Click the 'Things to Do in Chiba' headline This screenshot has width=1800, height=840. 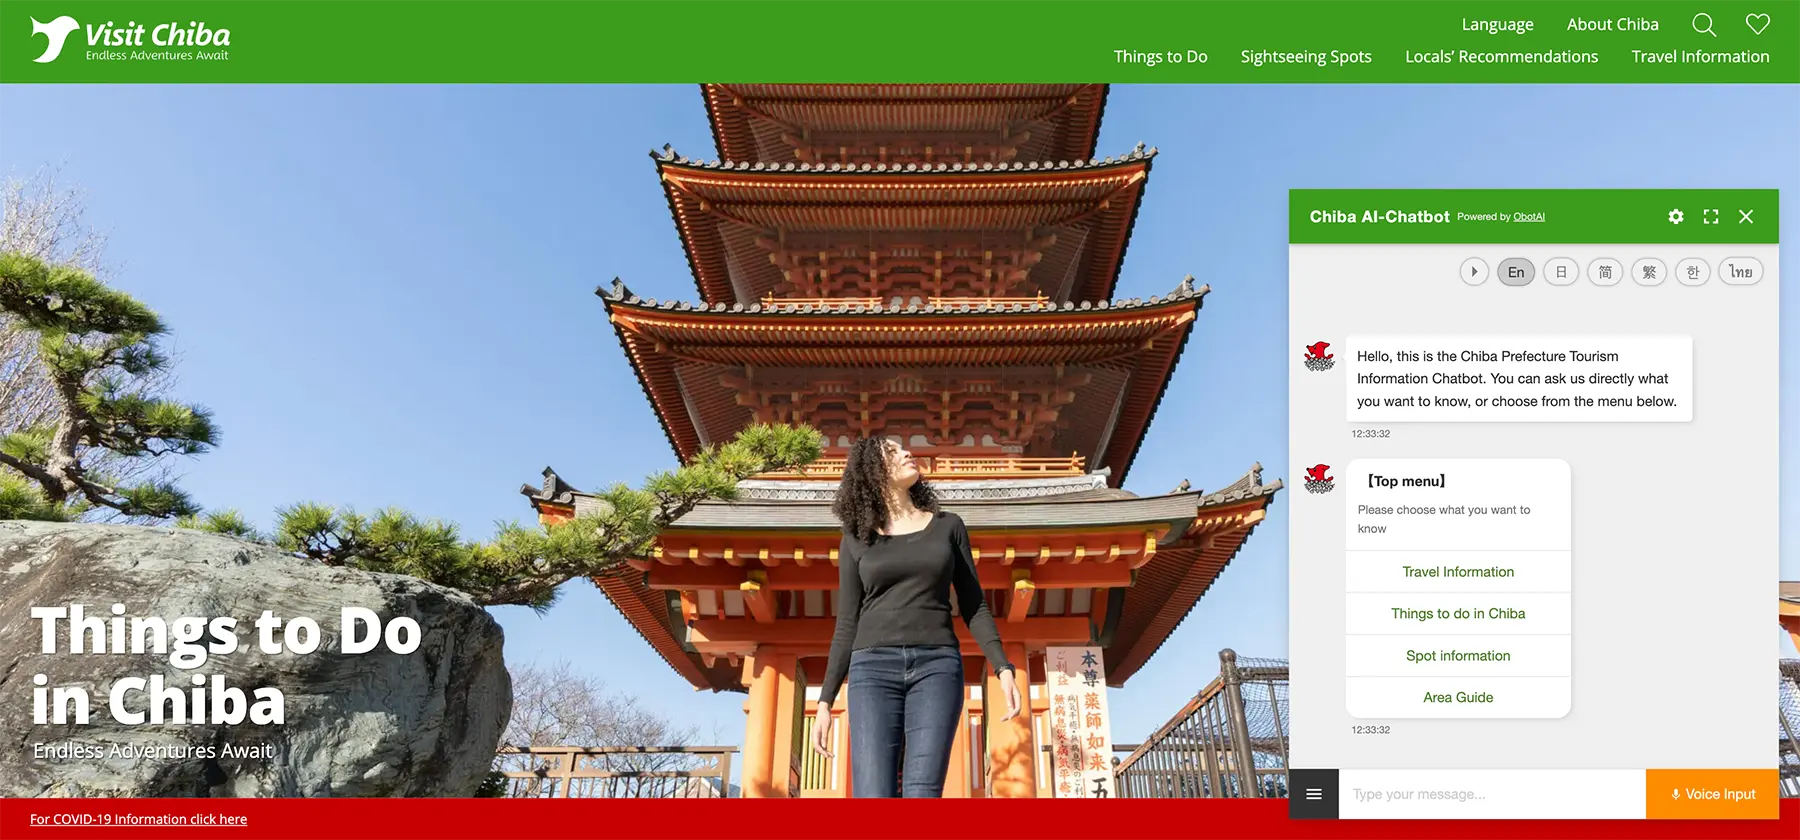tap(226, 666)
